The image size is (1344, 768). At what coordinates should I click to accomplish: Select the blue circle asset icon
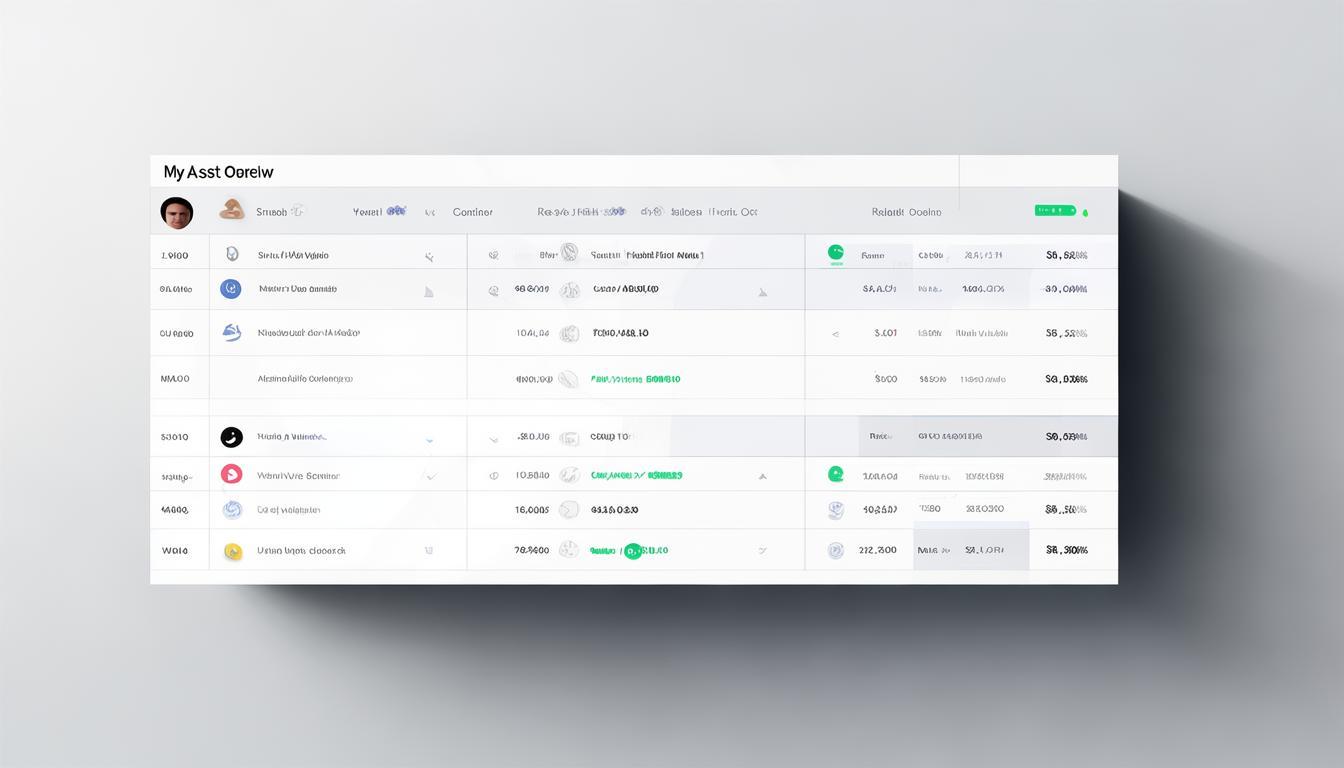click(x=231, y=289)
